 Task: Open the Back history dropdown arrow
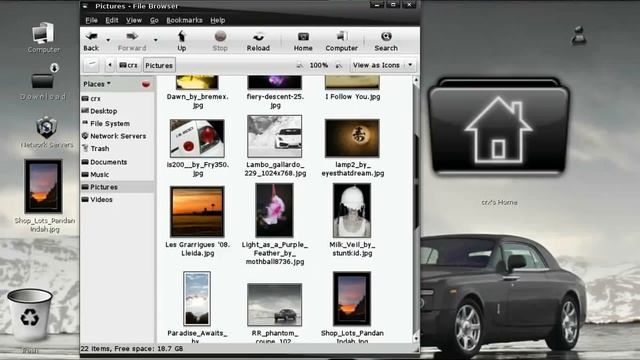[108, 40]
